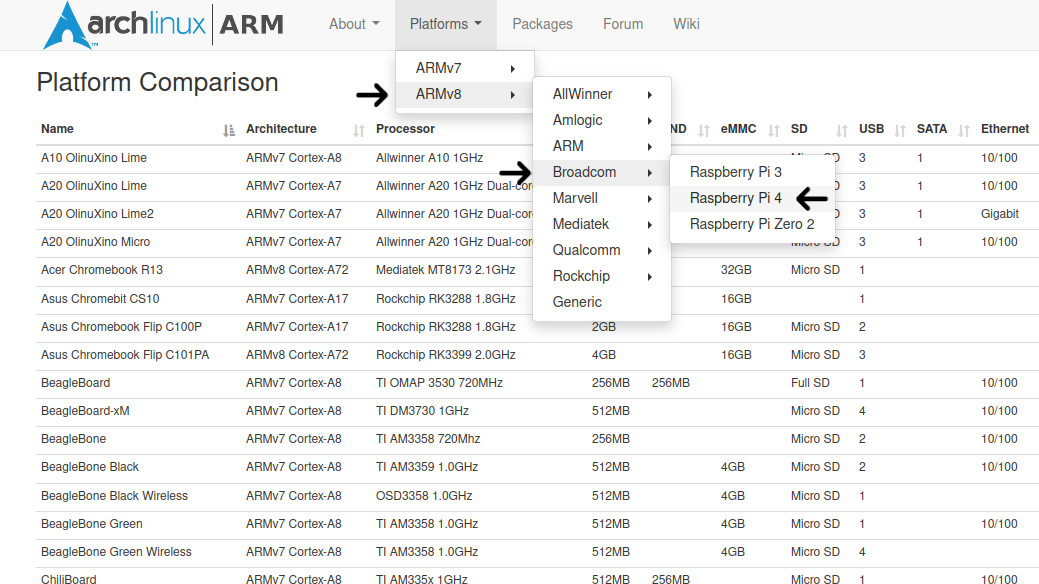Expand the ARMv8 submenu
Screen dimensions: 1039x584
point(465,94)
